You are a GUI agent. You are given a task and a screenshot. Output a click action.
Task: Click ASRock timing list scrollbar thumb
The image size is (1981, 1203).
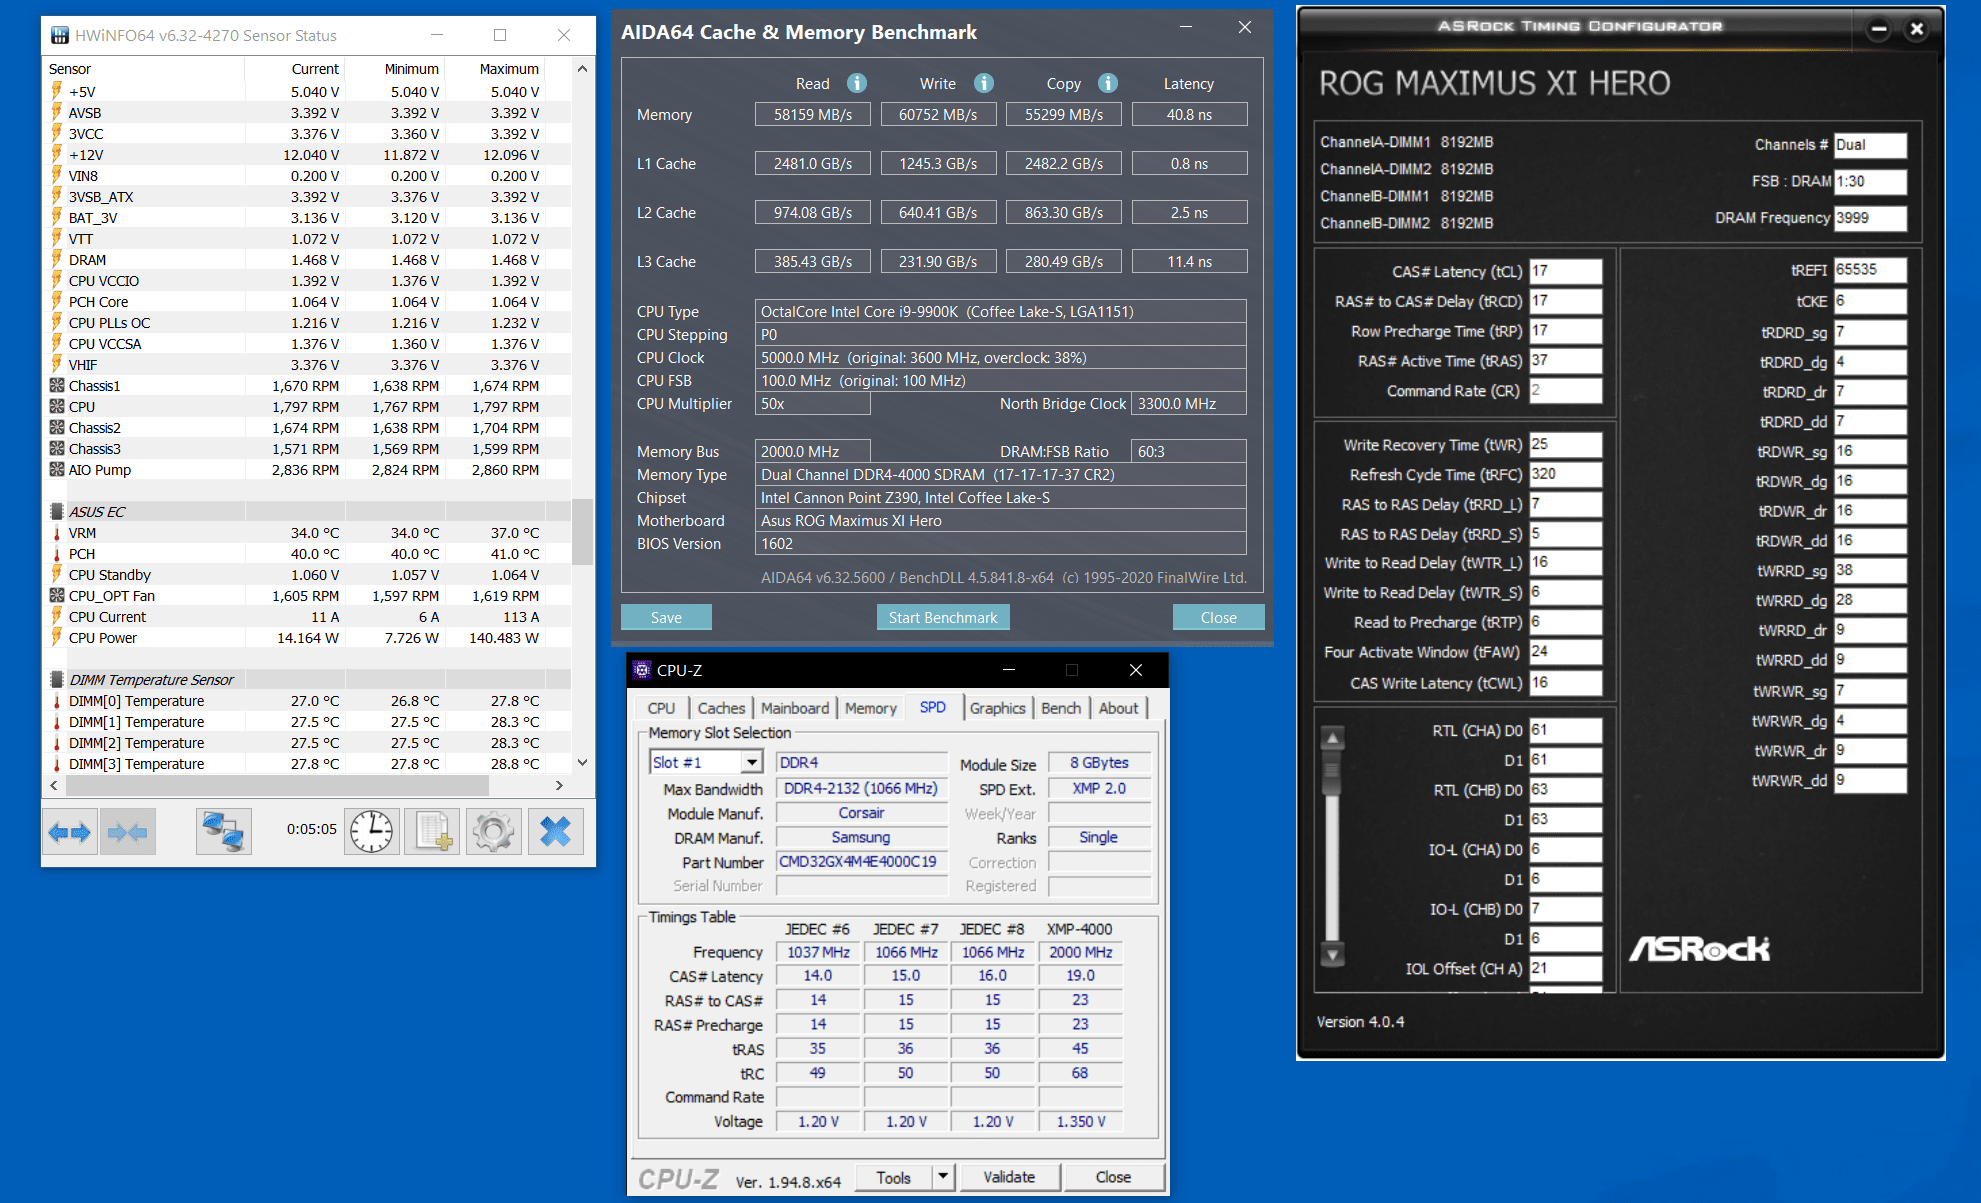[1332, 774]
